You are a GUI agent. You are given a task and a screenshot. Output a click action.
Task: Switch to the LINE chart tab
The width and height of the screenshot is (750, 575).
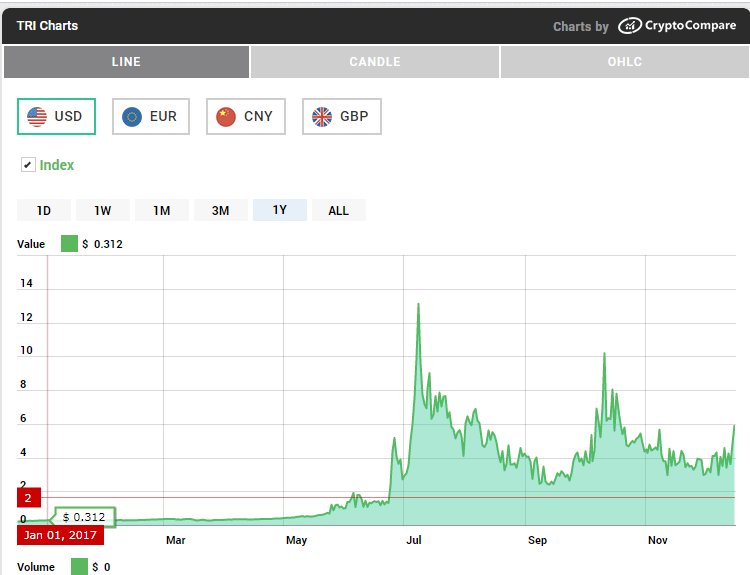(126, 62)
